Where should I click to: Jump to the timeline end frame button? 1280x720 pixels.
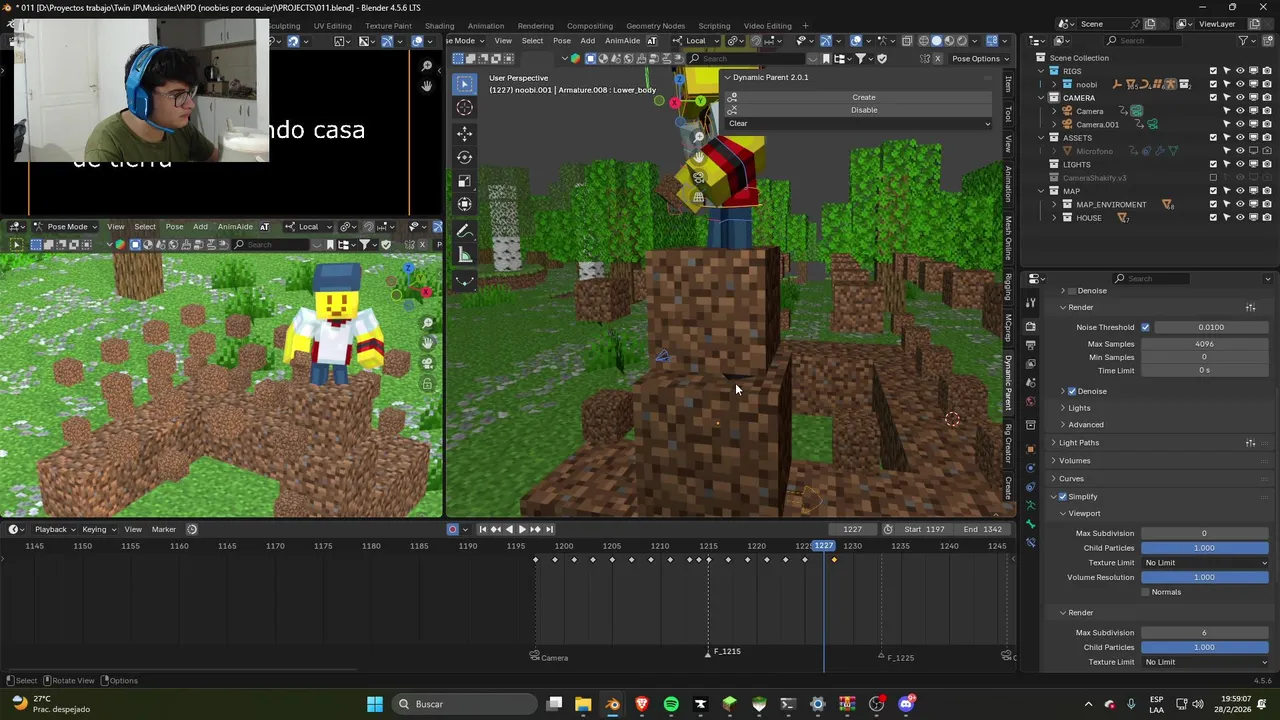pyautogui.click(x=549, y=529)
